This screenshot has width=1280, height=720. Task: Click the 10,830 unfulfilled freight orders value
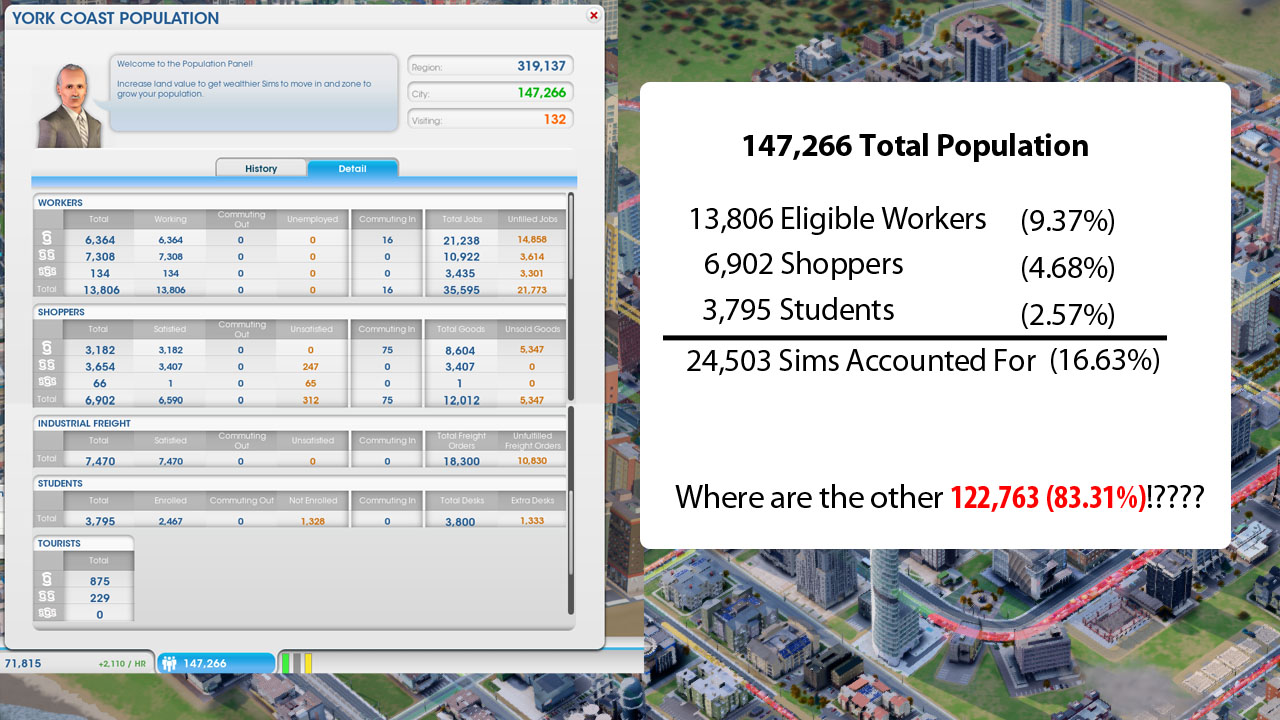click(x=532, y=461)
